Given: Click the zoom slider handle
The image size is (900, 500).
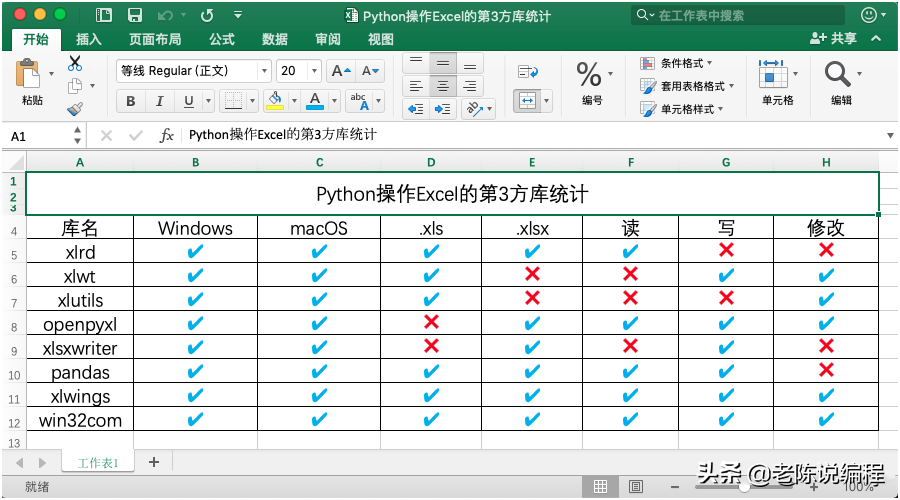Looking at the screenshot, I should pos(744,487).
